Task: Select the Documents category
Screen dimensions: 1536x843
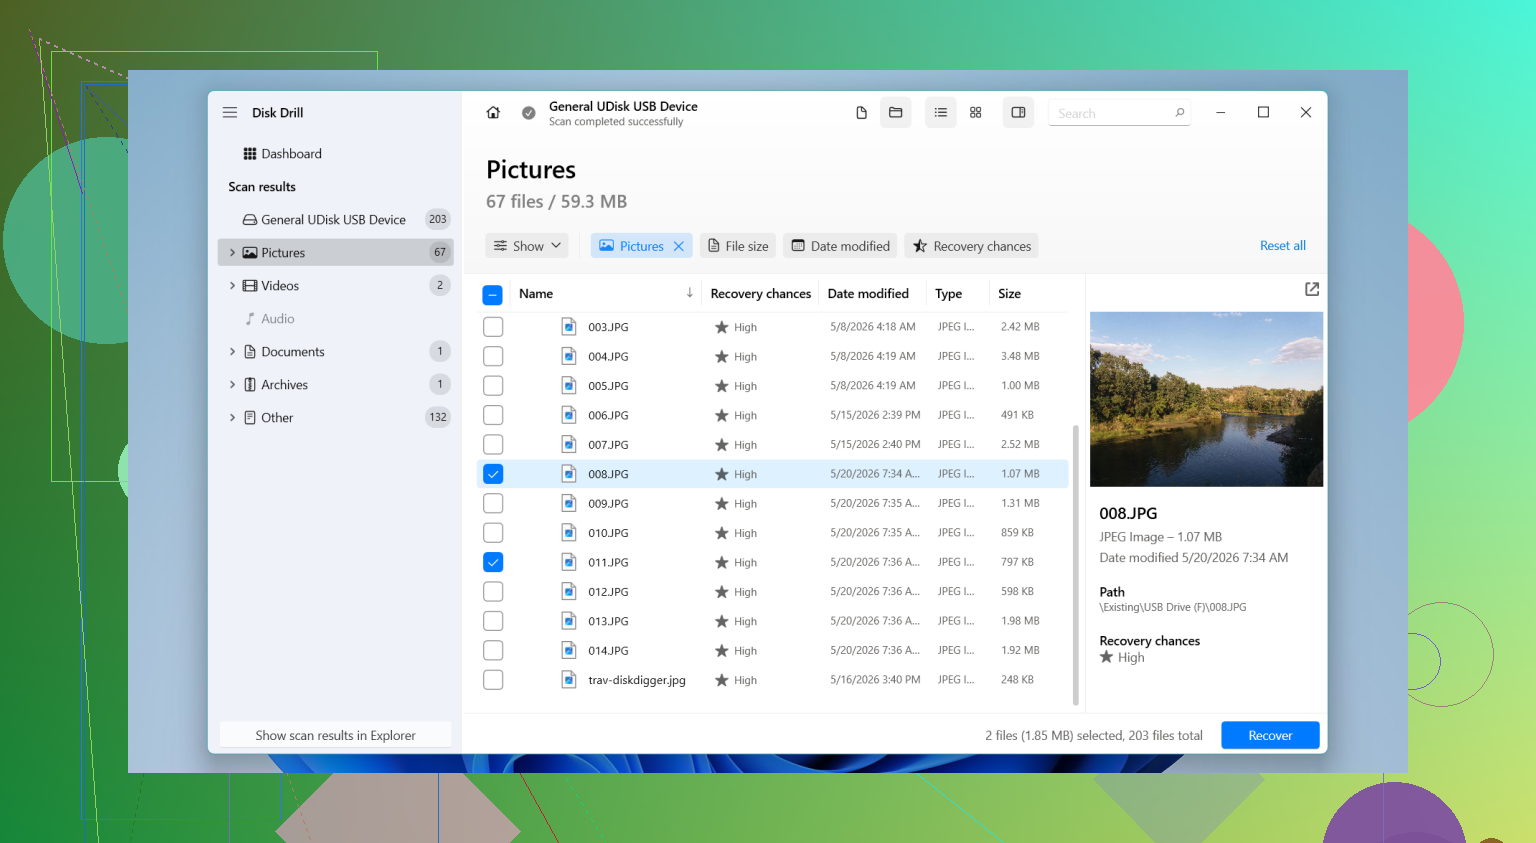Action: 335,352
